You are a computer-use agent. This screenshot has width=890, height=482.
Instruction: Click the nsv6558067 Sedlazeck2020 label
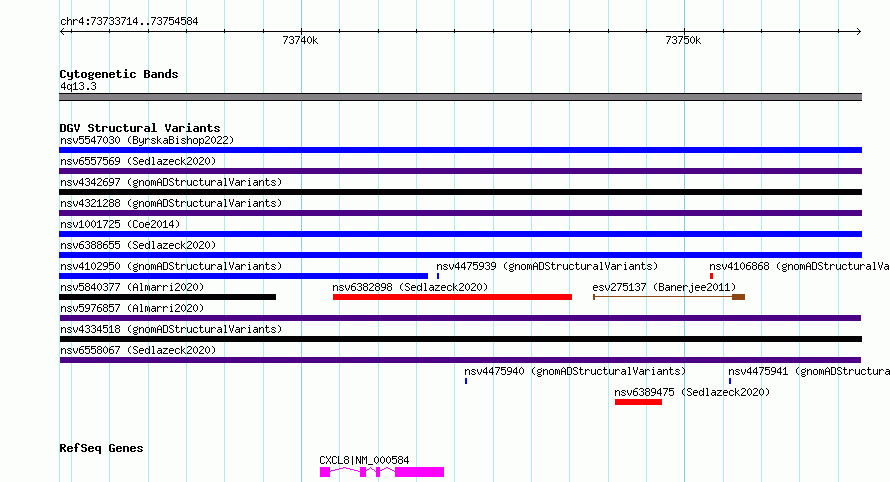[x=138, y=350]
